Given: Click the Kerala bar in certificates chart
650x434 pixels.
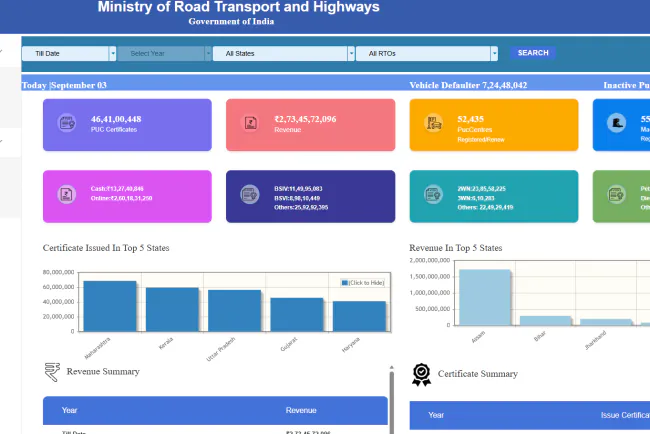Looking at the screenshot, I should (x=172, y=310).
